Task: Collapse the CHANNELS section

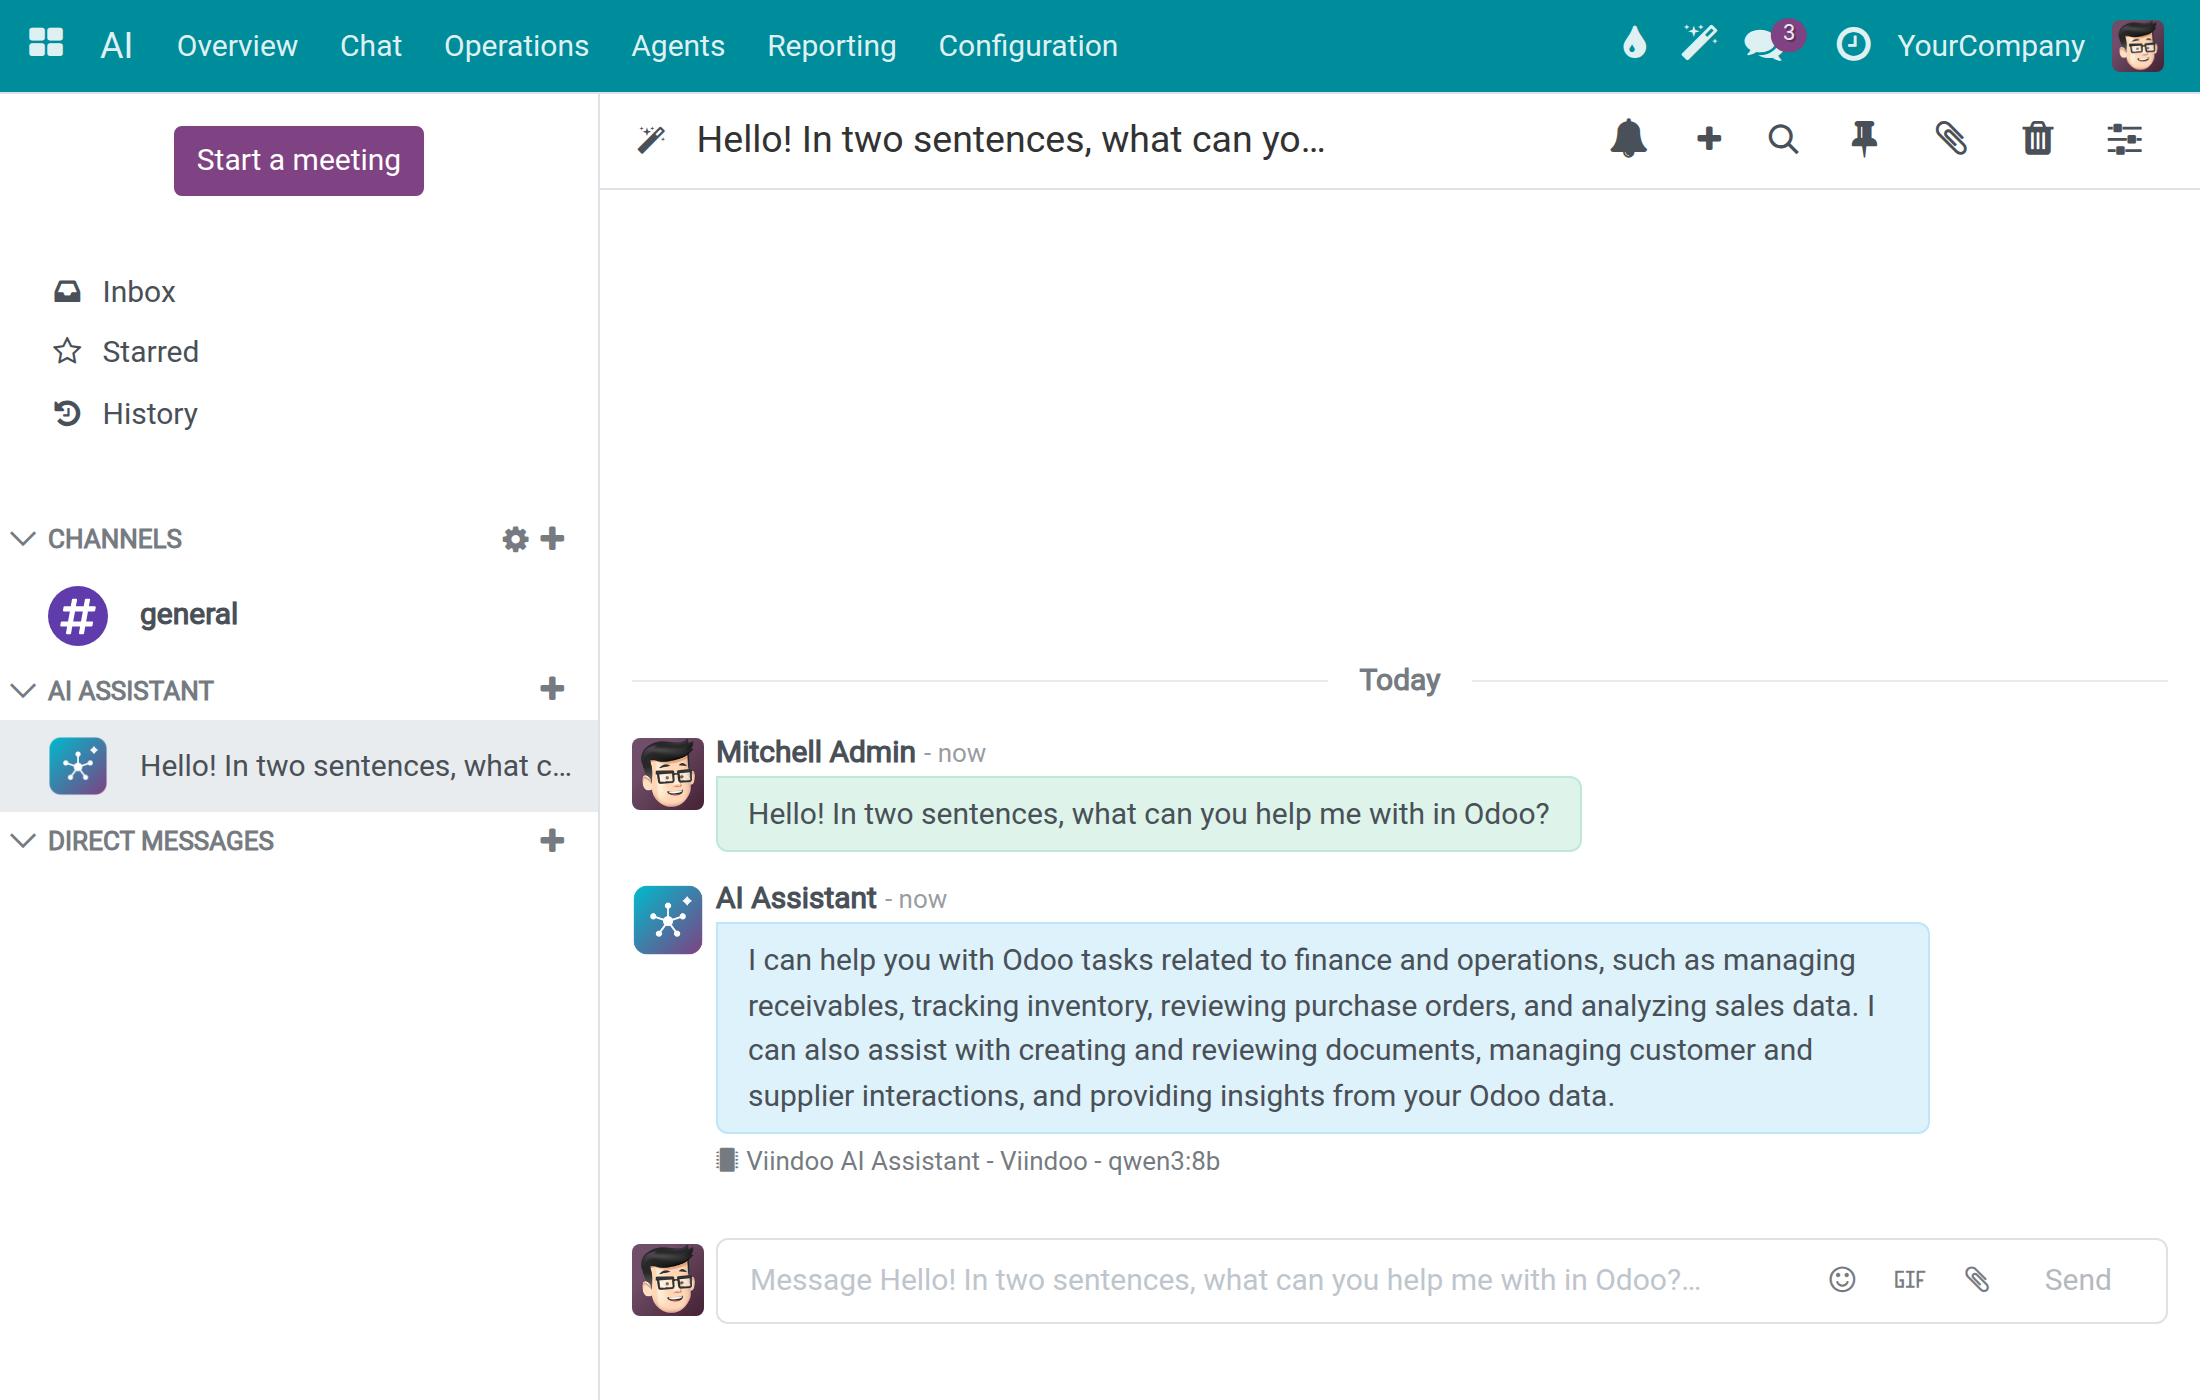Action: 23,539
